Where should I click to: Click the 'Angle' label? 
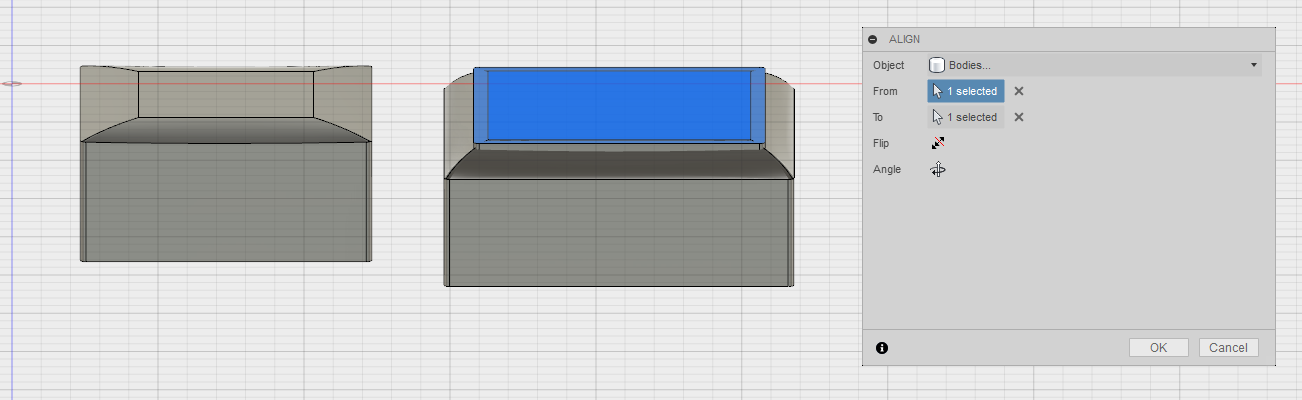(x=887, y=169)
